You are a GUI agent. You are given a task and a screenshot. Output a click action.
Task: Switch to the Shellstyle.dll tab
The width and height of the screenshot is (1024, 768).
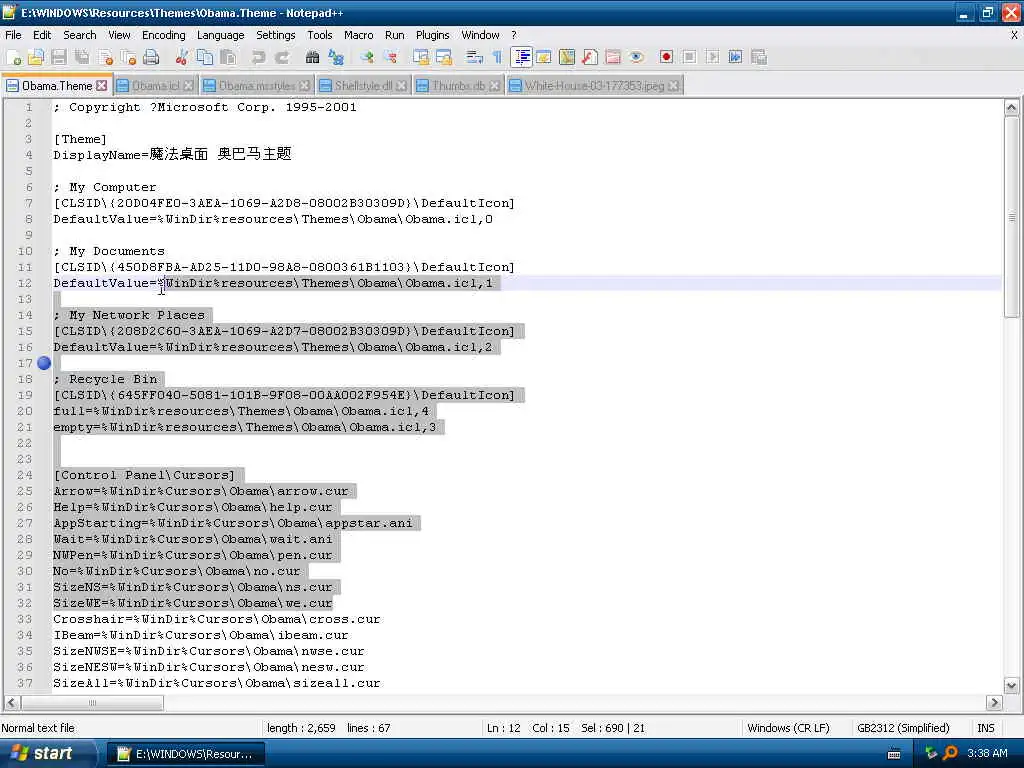click(363, 86)
